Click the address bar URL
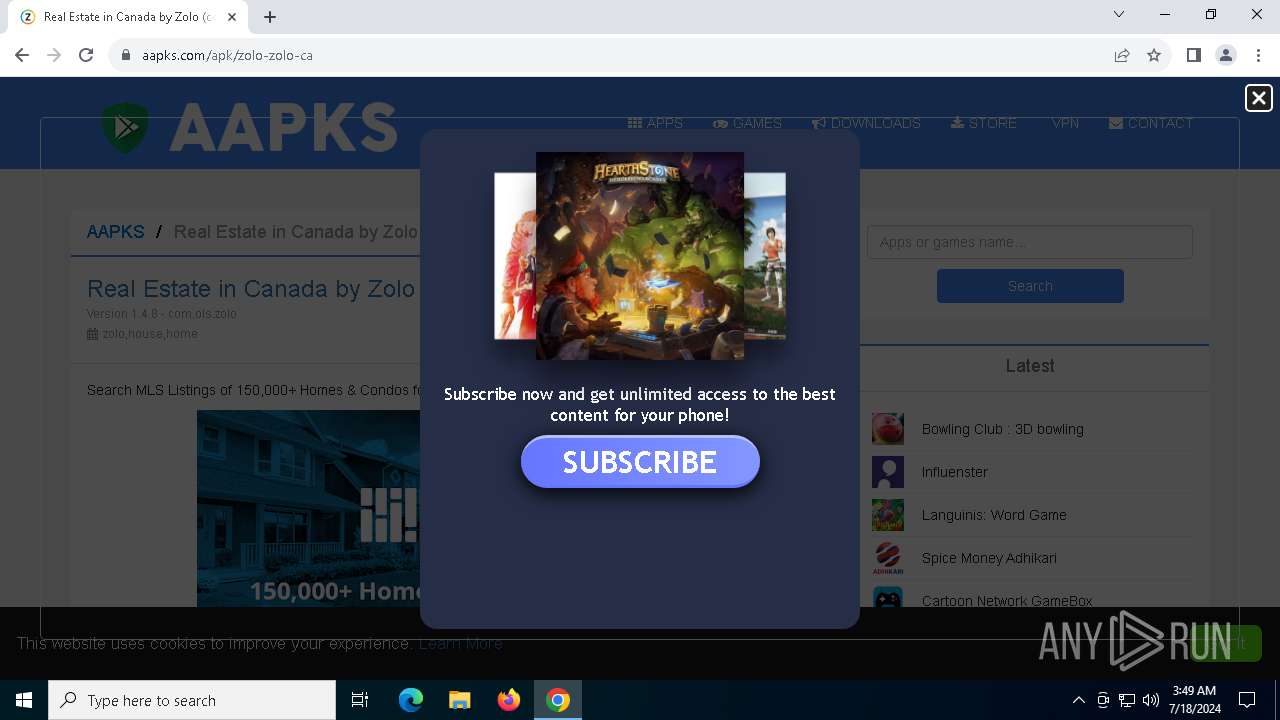This screenshot has width=1280, height=720. pos(227,55)
